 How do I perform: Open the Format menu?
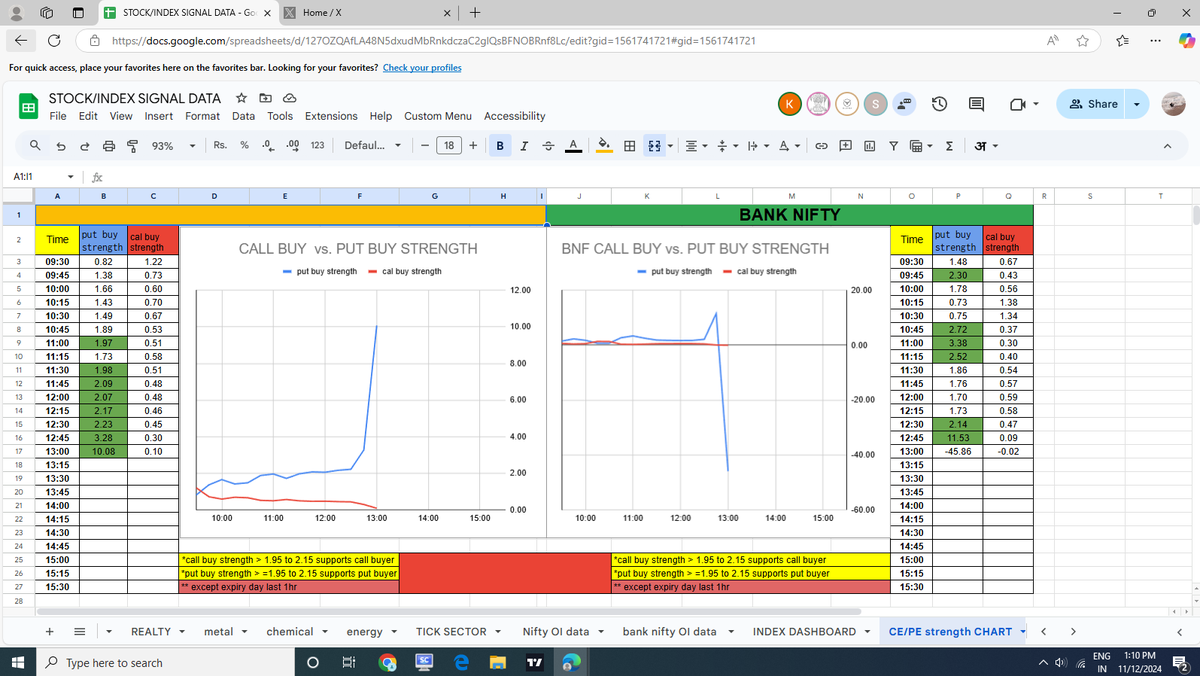pyautogui.click(x=203, y=116)
